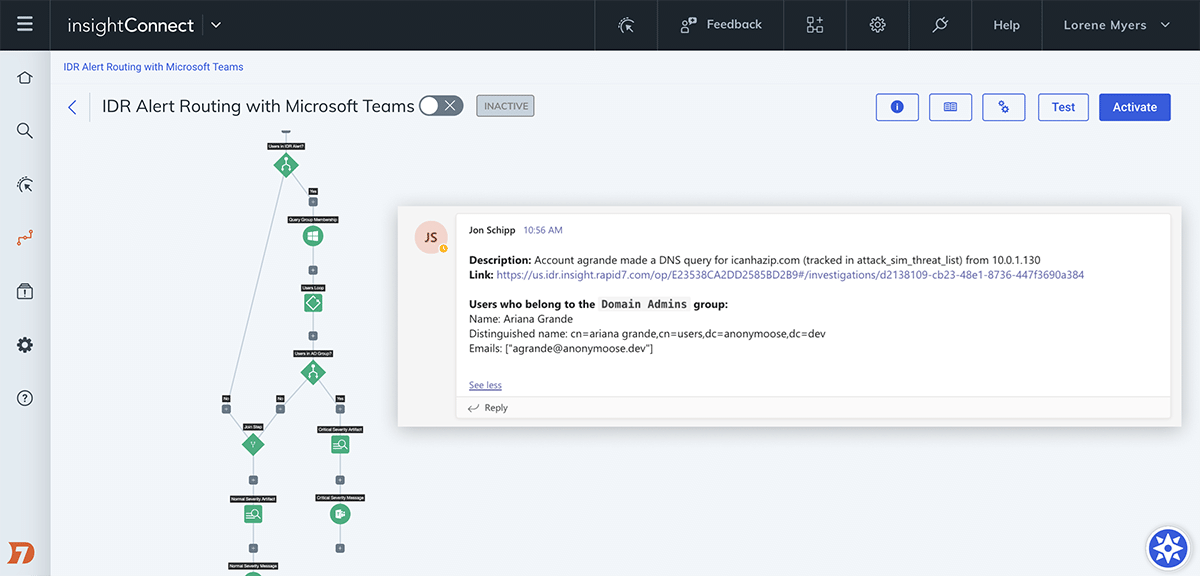Select the Query Group Membership step node

[x=313, y=237]
